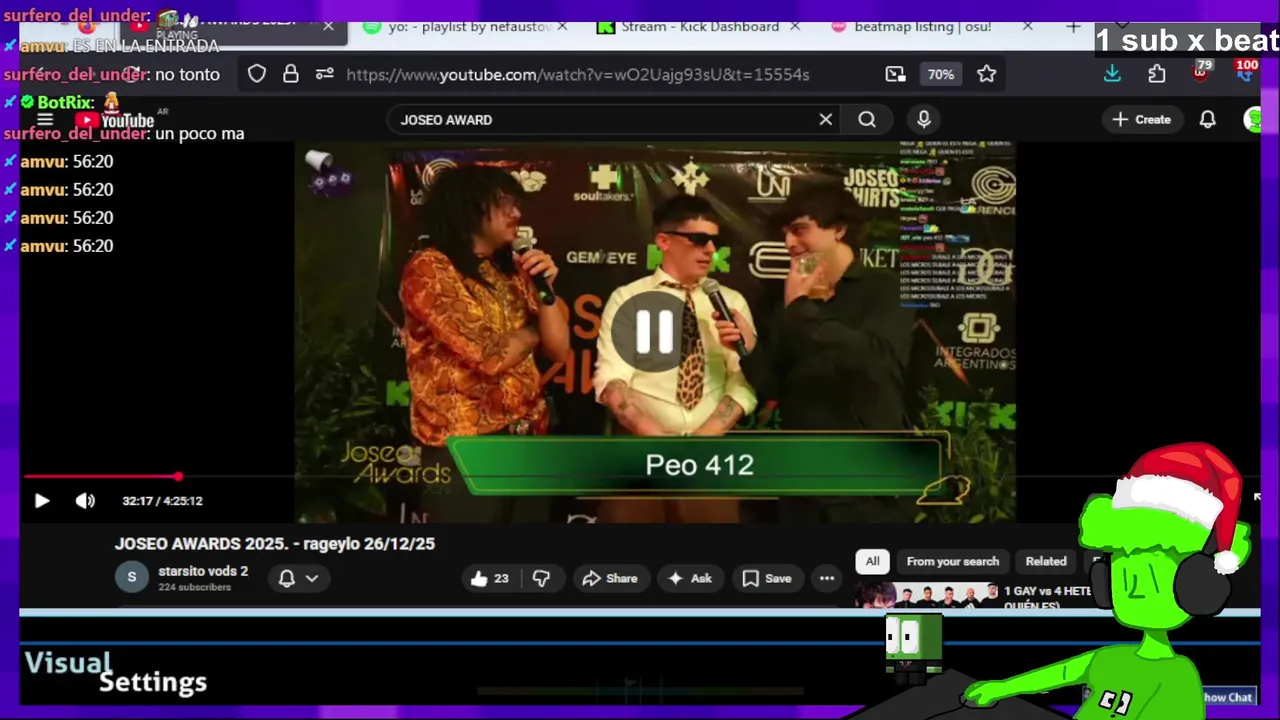Screen dimensions: 1280x720
Task: Switch to the Stream - Kick Dashboard tab
Action: [688, 27]
